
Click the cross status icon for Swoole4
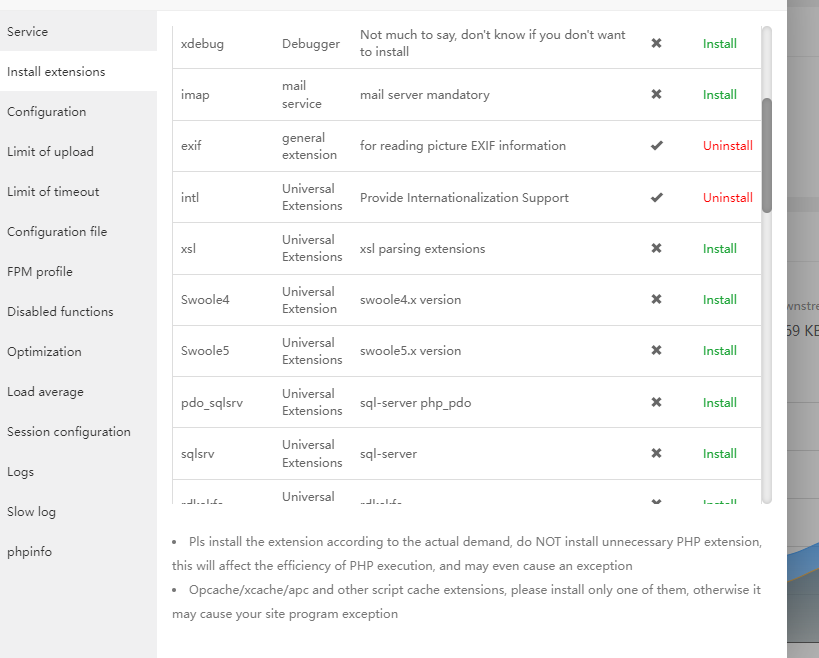[x=656, y=299]
